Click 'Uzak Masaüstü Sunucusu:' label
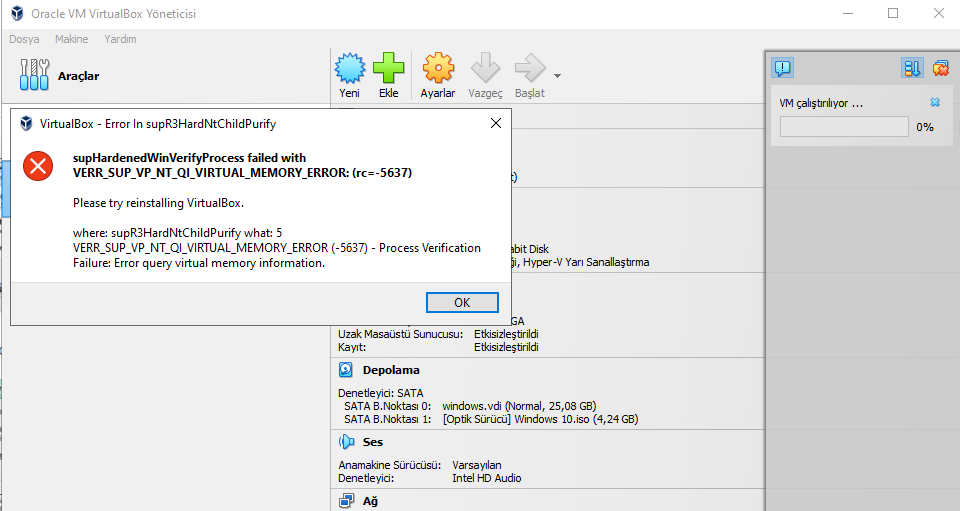 tap(400, 334)
